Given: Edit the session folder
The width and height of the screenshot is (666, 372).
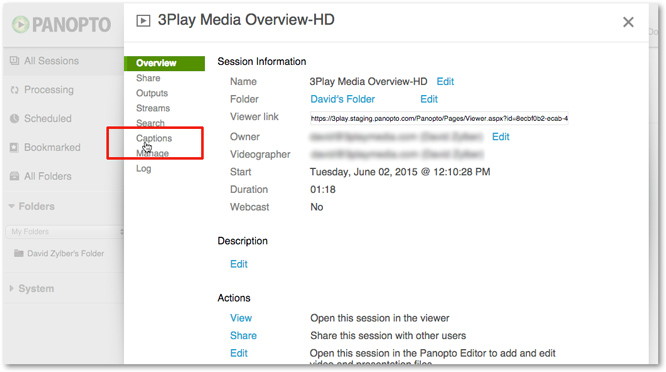Looking at the screenshot, I should point(429,99).
